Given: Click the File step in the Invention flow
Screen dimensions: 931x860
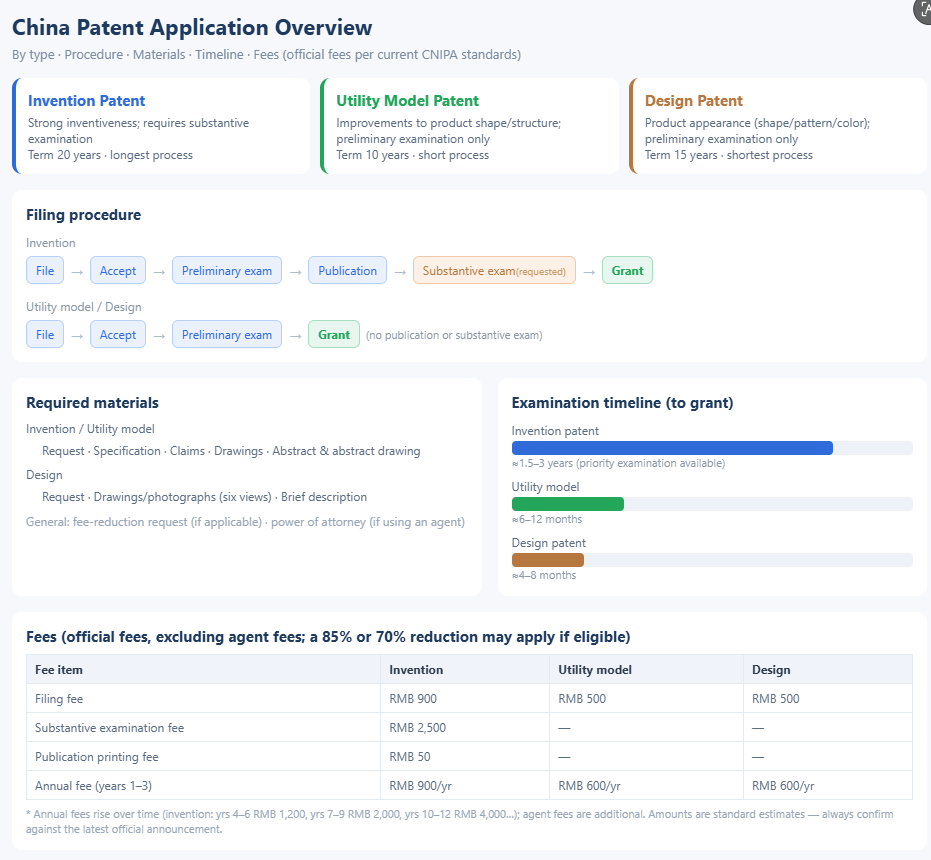Looking at the screenshot, I should (x=45, y=270).
